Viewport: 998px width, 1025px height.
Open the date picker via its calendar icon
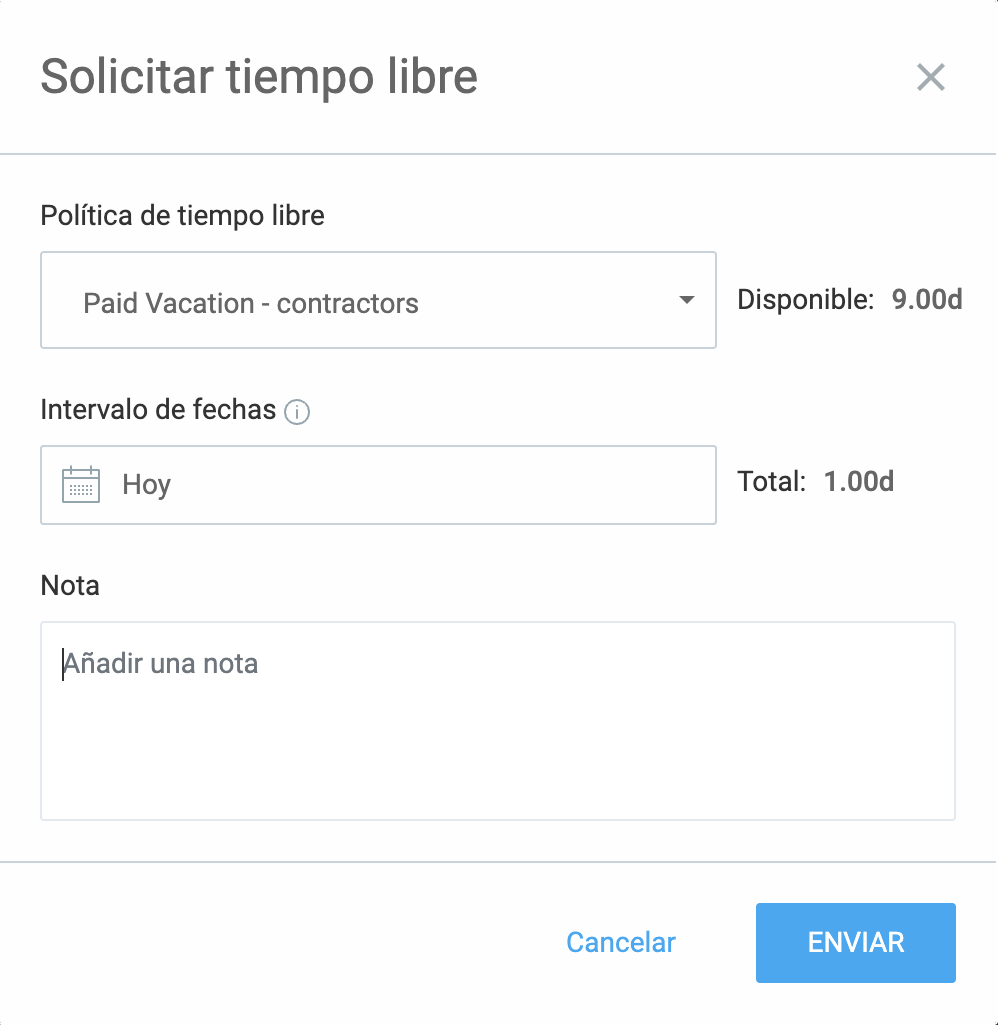[x=80, y=484]
